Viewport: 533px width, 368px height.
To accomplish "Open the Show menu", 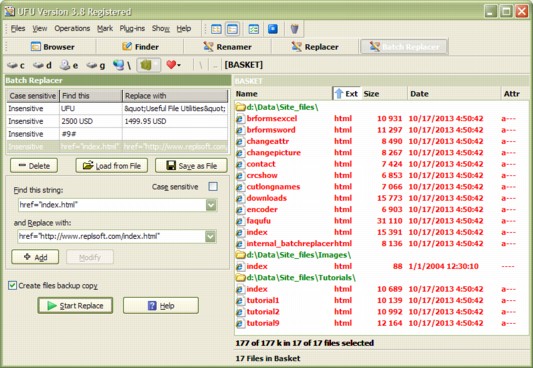I will (x=161, y=29).
